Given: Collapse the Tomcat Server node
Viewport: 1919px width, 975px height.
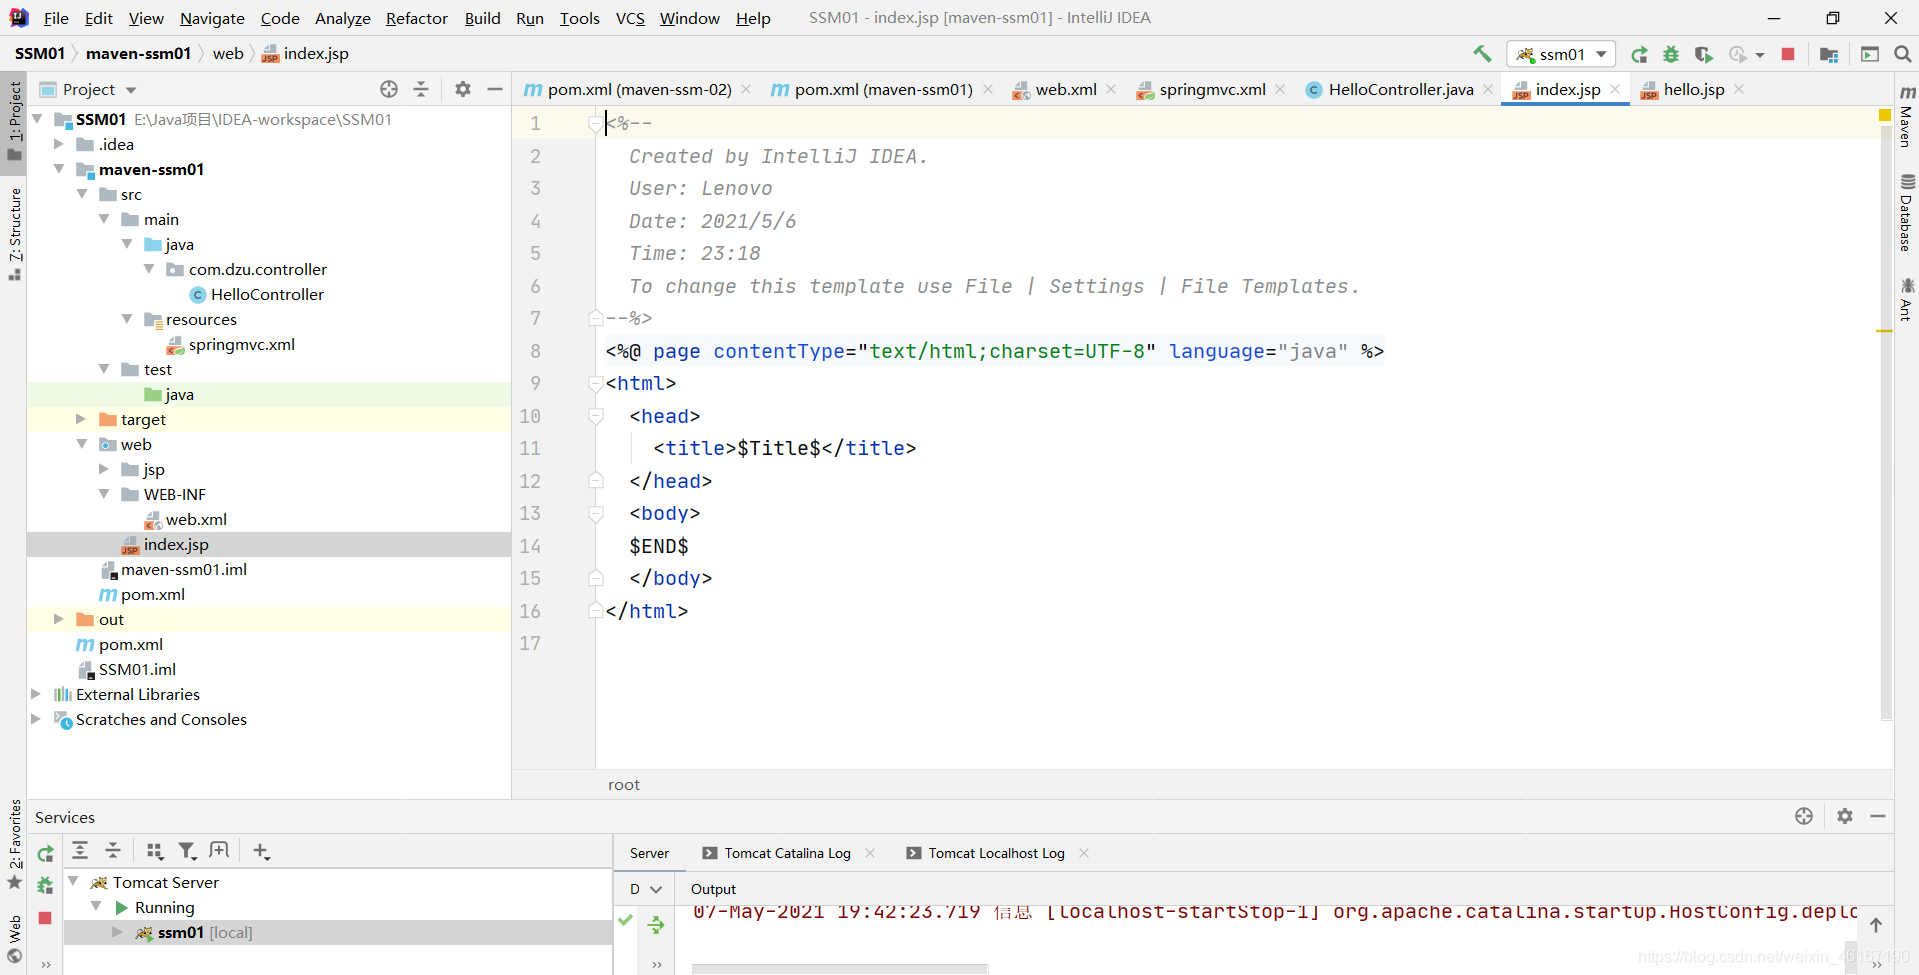Looking at the screenshot, I should (x=74, y=882).
